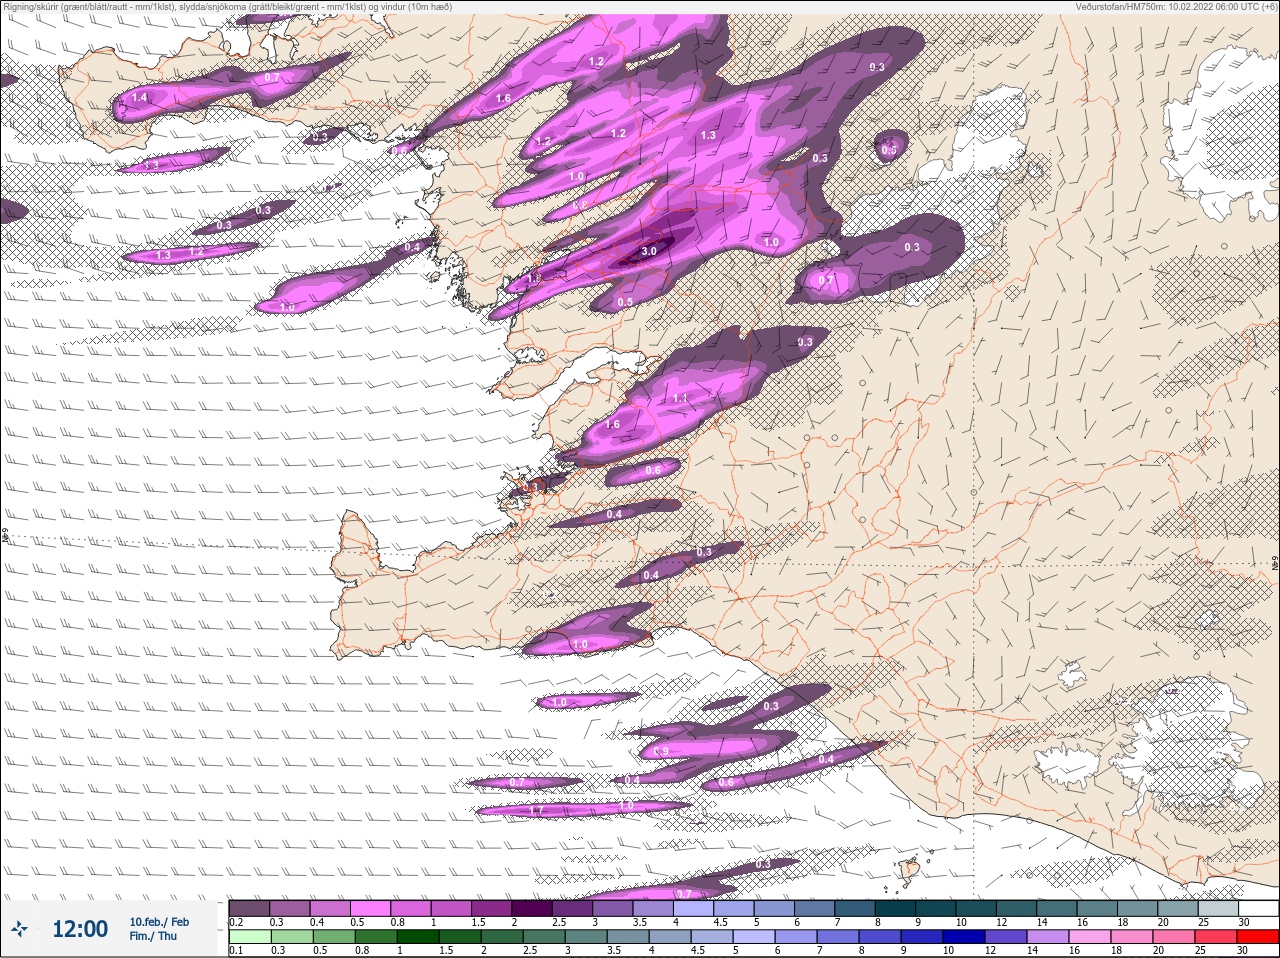The height and width of the screenshot is (958, 1280).
Task: Click the 0.9 value label on map
Action: pyautogui.click(x=661, y=751)
